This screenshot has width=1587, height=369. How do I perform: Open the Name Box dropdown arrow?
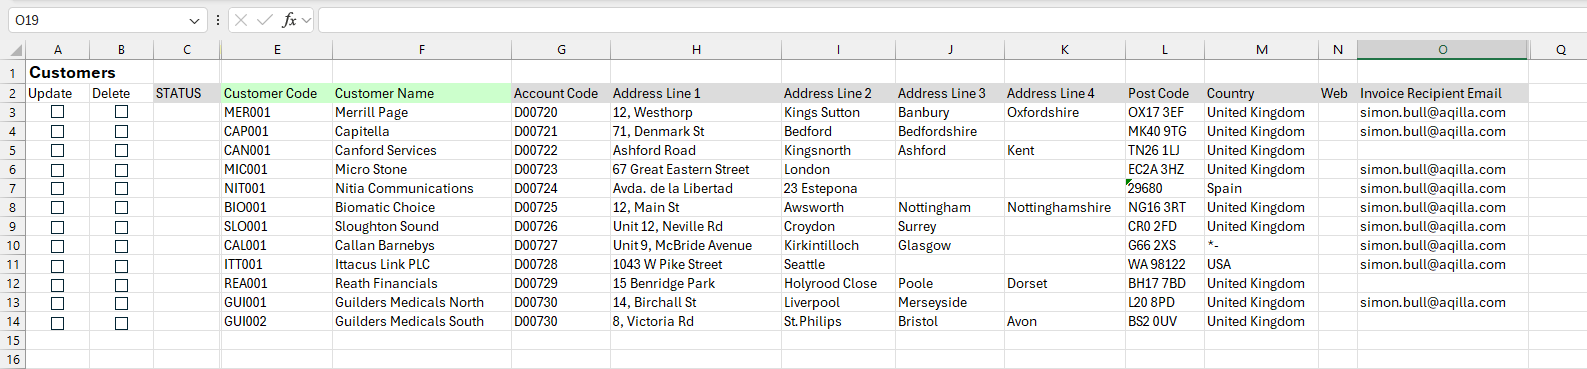pyautogui.click(x=194, y=20)
